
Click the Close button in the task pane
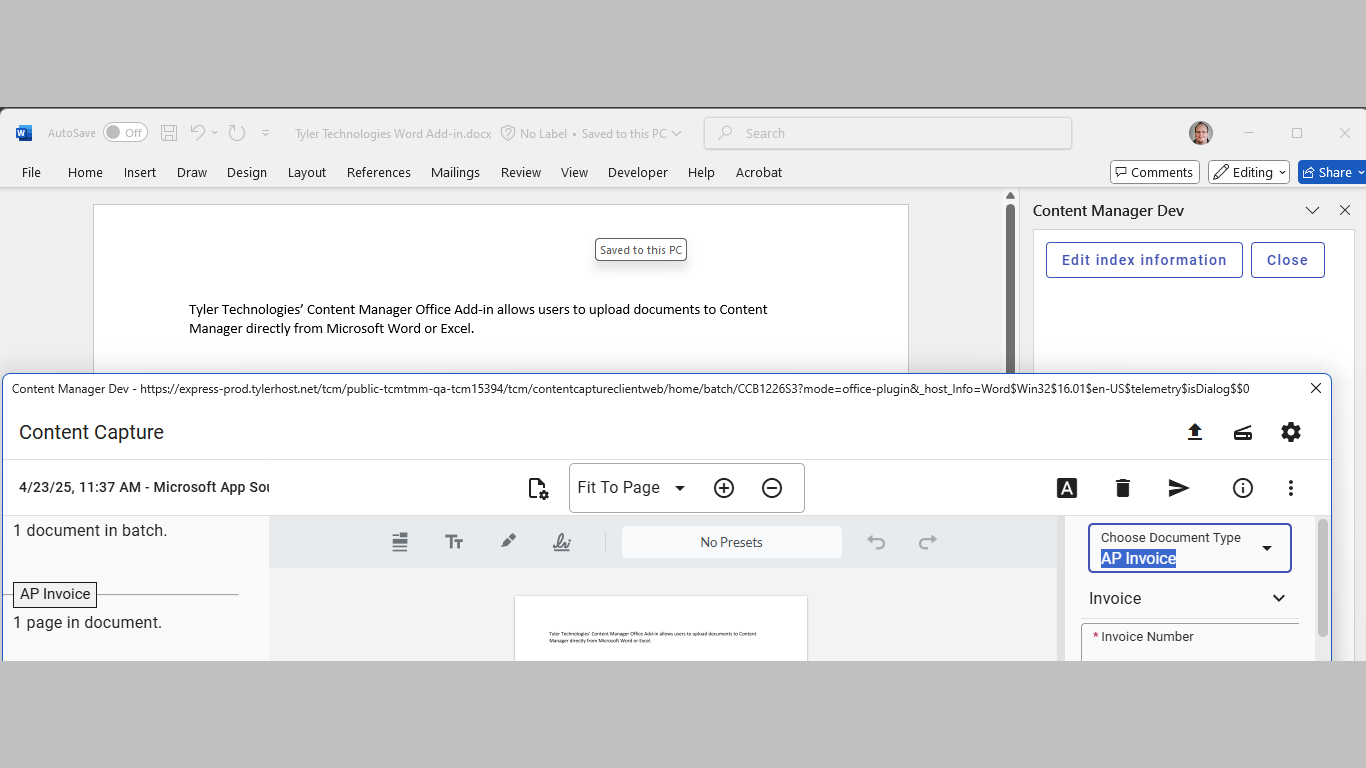click(1287, 260)
